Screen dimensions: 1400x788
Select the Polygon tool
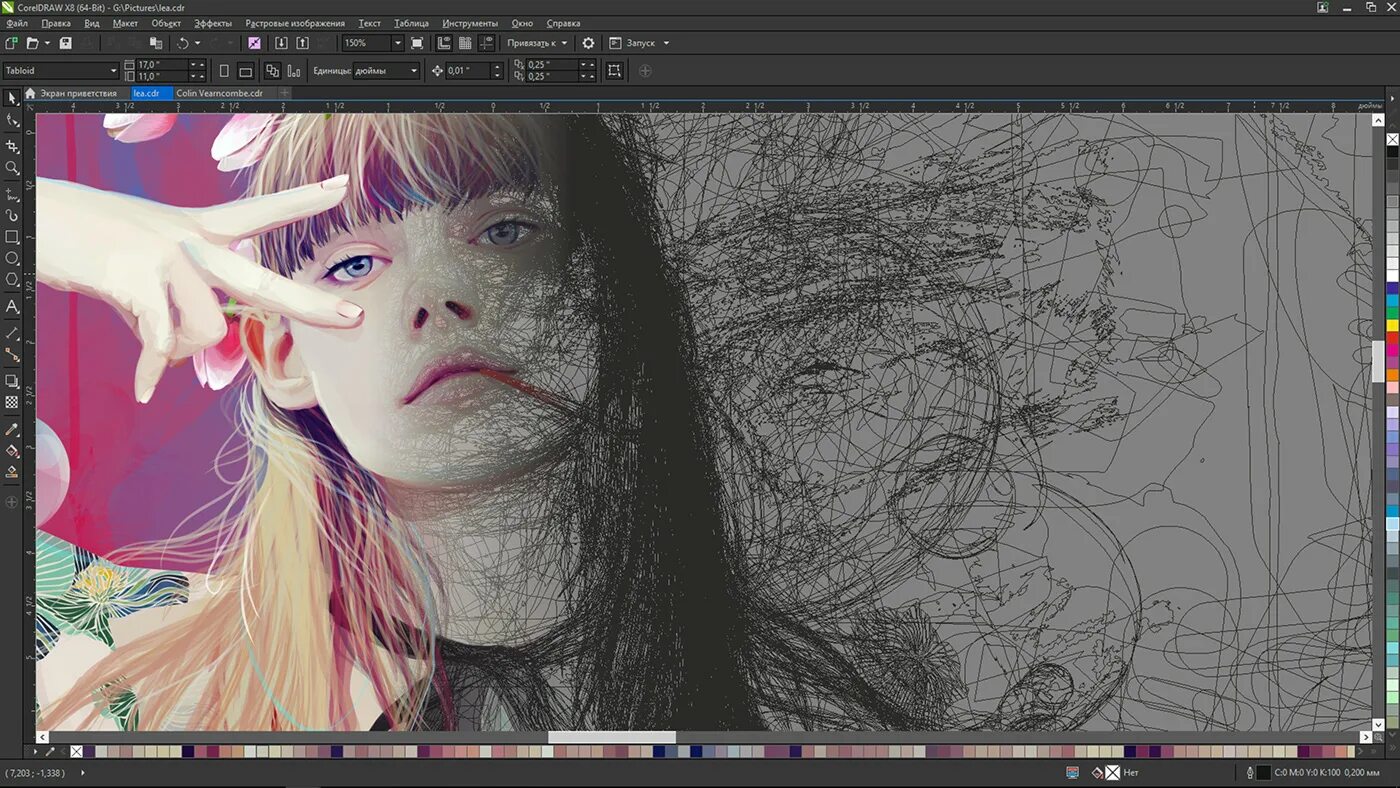(x=12, y=279)
